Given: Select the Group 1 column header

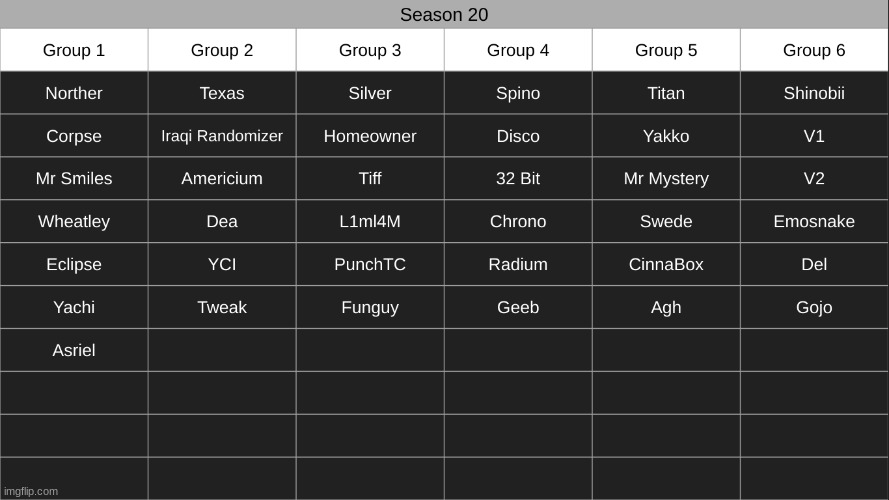Looking at the screenshot, I should pyautogui.click(x=74, y=50).
